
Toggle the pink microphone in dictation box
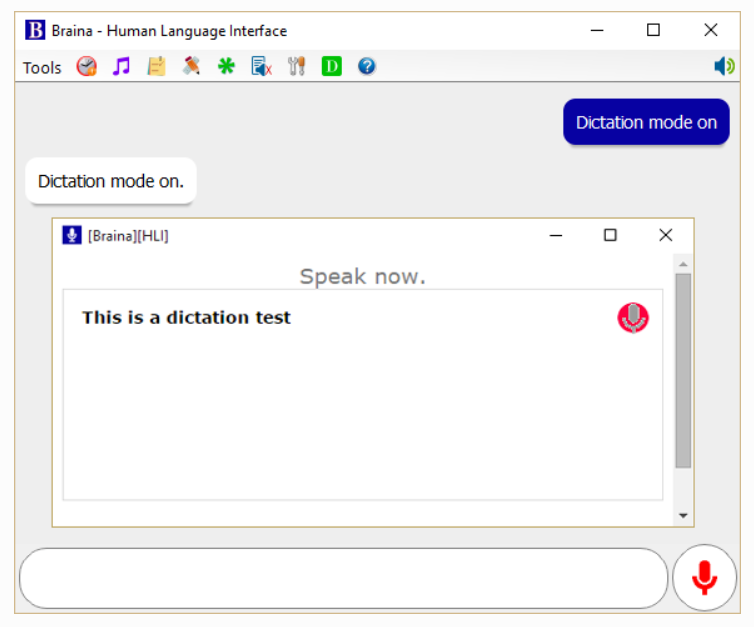pos(633,317)
